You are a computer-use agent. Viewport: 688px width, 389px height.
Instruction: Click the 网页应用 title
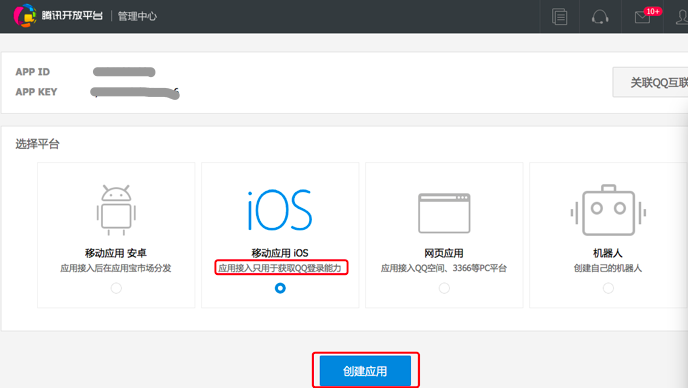[444, 253]
